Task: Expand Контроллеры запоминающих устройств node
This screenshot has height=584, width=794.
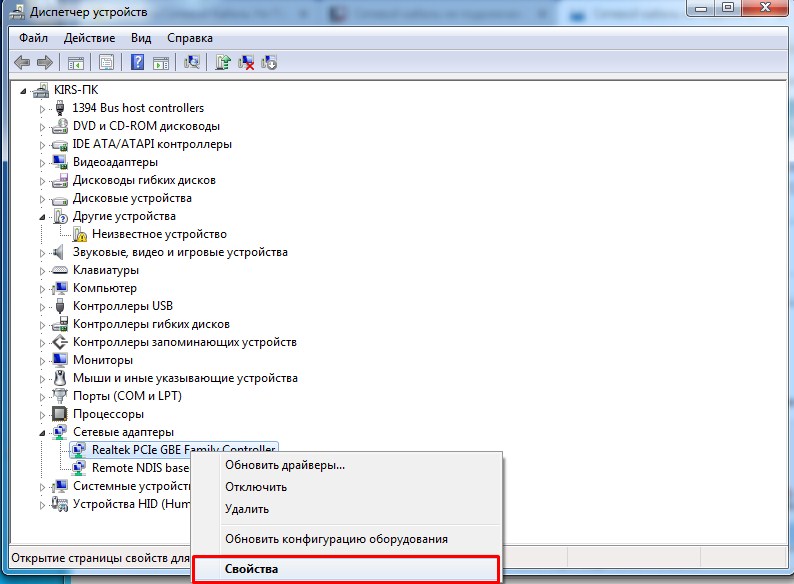Action: (x=43, y=343)
